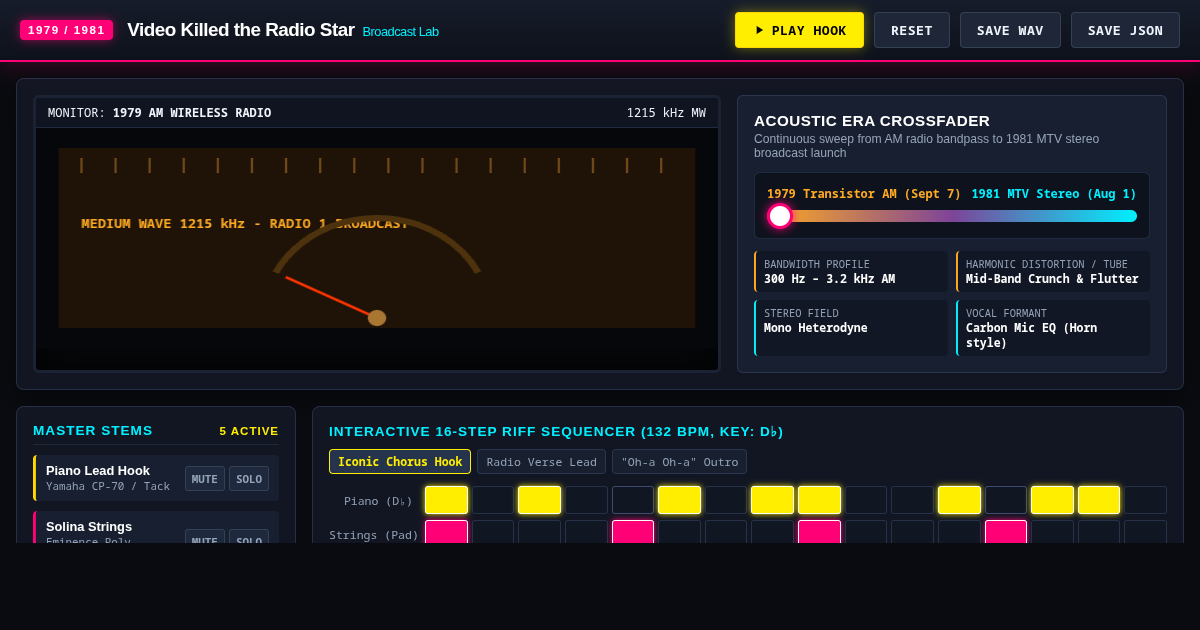Mute the Piano Lead Hook stem
The image size is (1200, 630).
(x=205, y=479)
